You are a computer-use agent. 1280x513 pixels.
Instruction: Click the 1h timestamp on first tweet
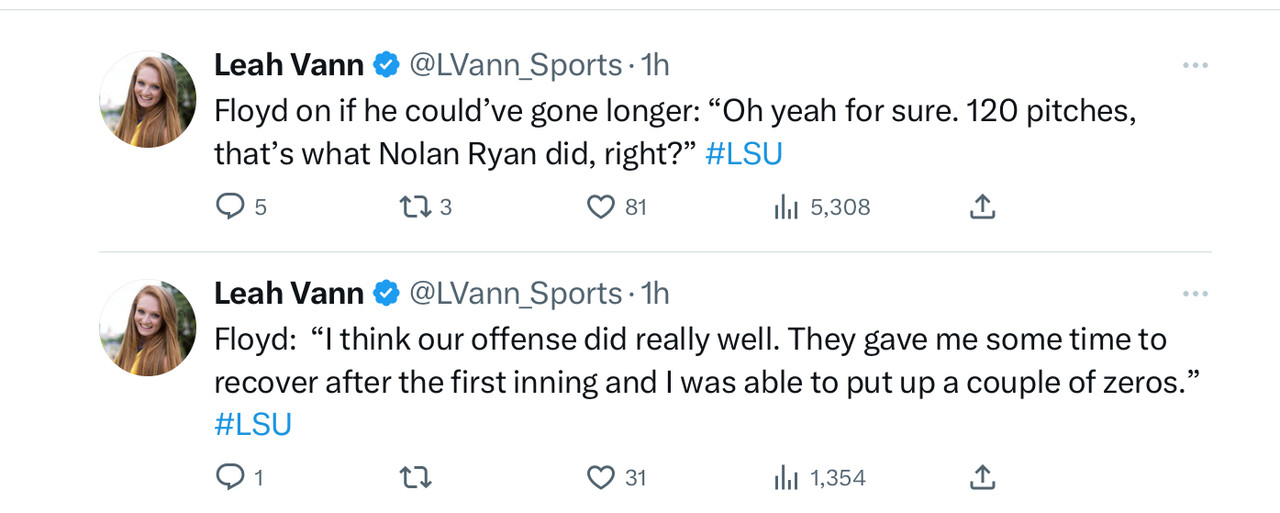(654, 65)
